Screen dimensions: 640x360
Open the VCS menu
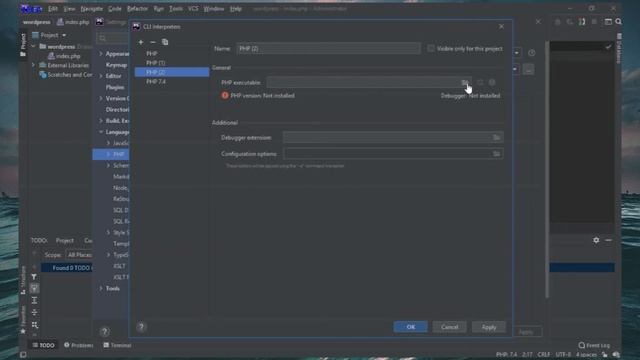coord(193,9)
